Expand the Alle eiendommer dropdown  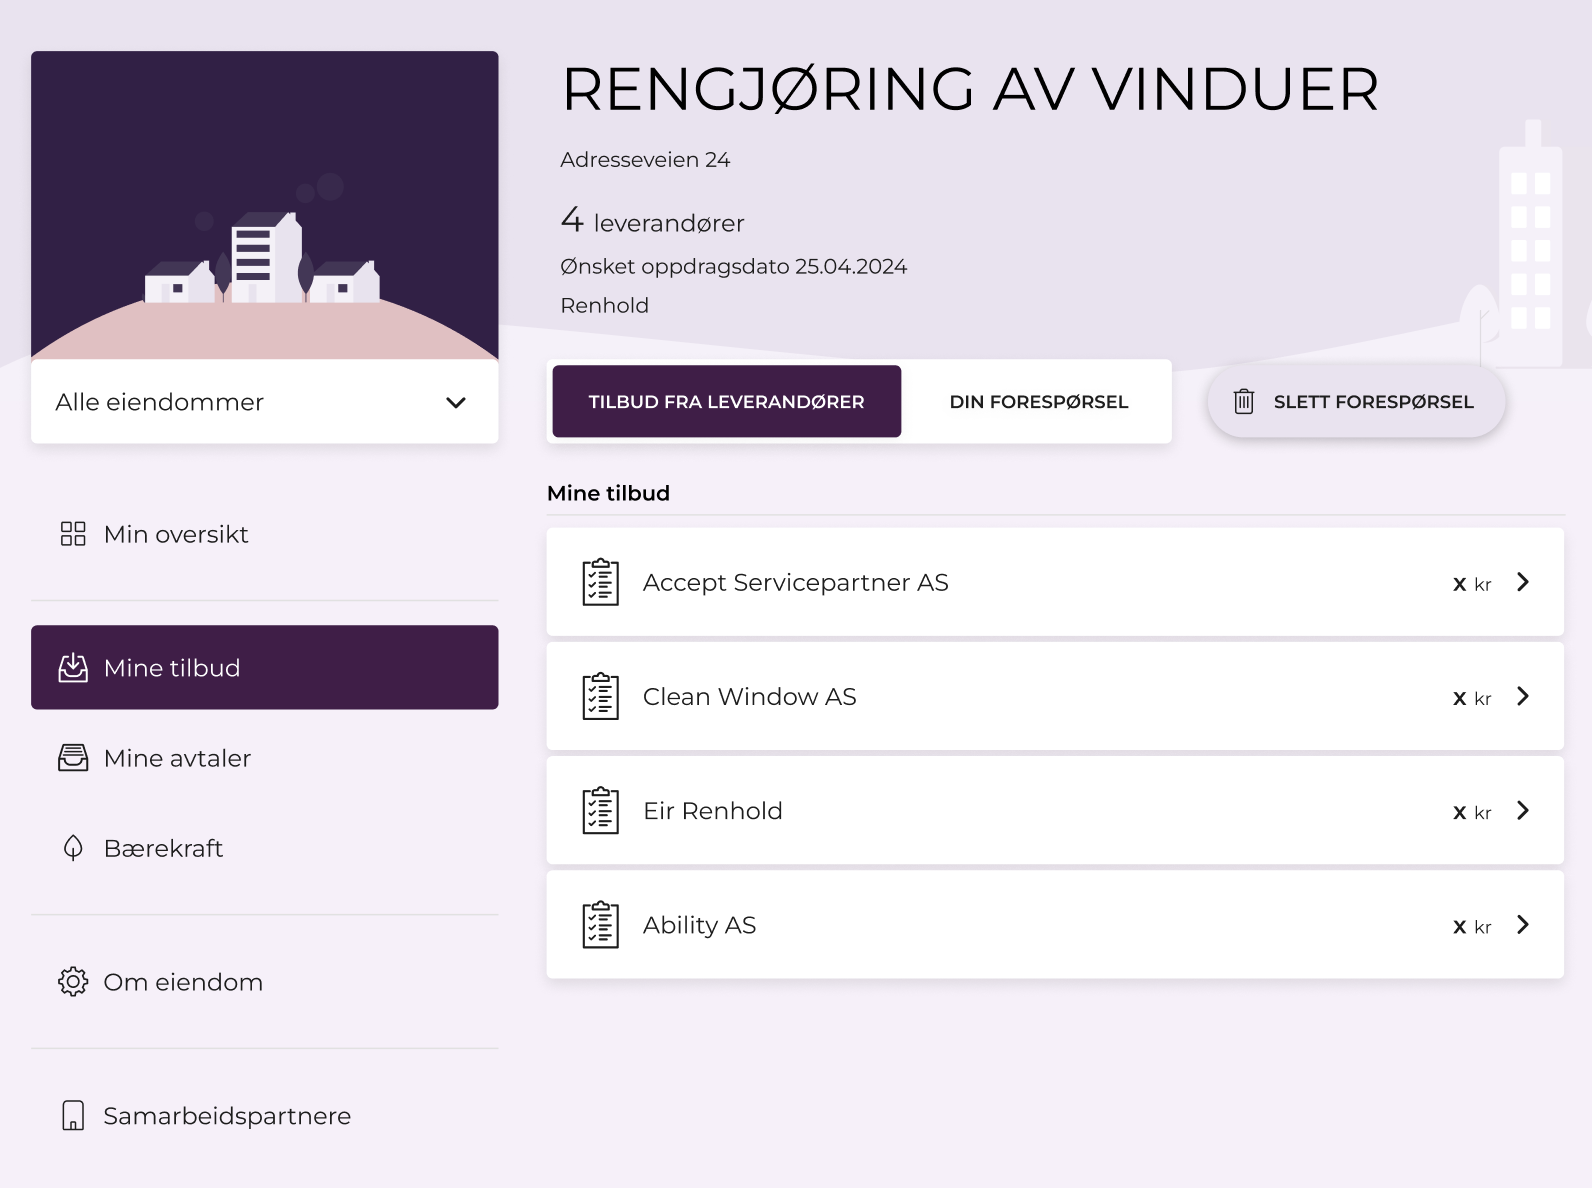pyautogui.click(x=265, y=402)
